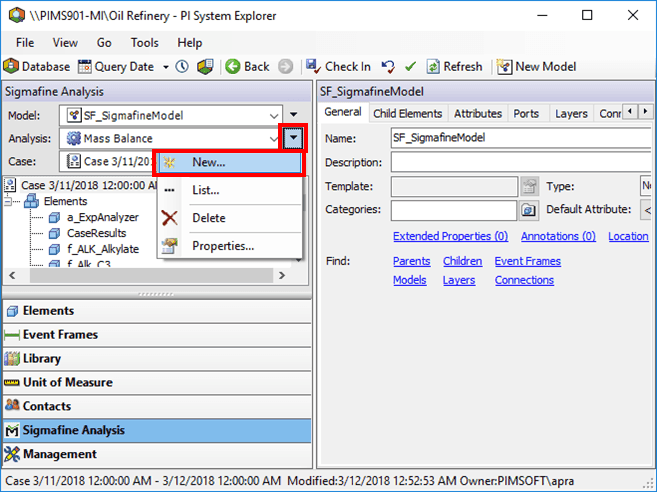
Task: Click the clock time icon in toolbar
Action: [x=182, y=67]
